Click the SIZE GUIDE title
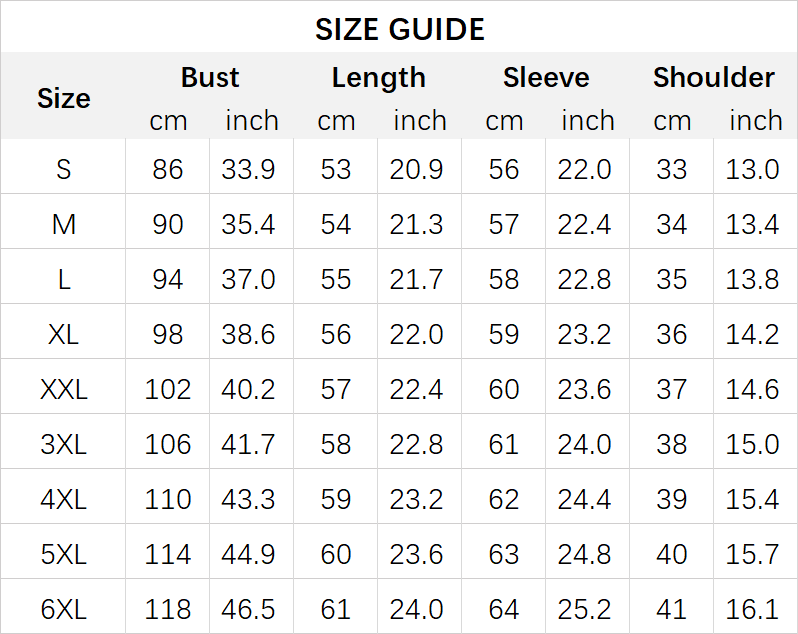Viewport: 798px width, 634px height. [399, 29]
